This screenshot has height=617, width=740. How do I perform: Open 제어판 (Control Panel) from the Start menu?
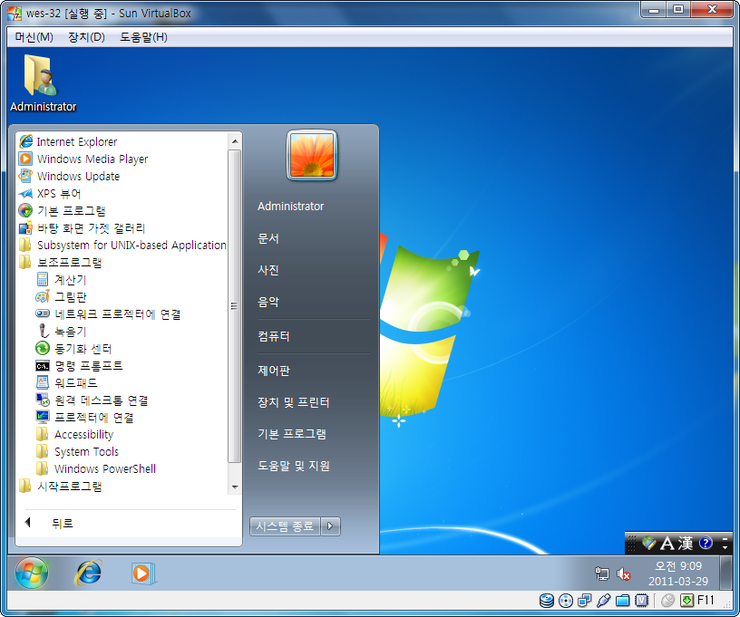pos(273,370)
